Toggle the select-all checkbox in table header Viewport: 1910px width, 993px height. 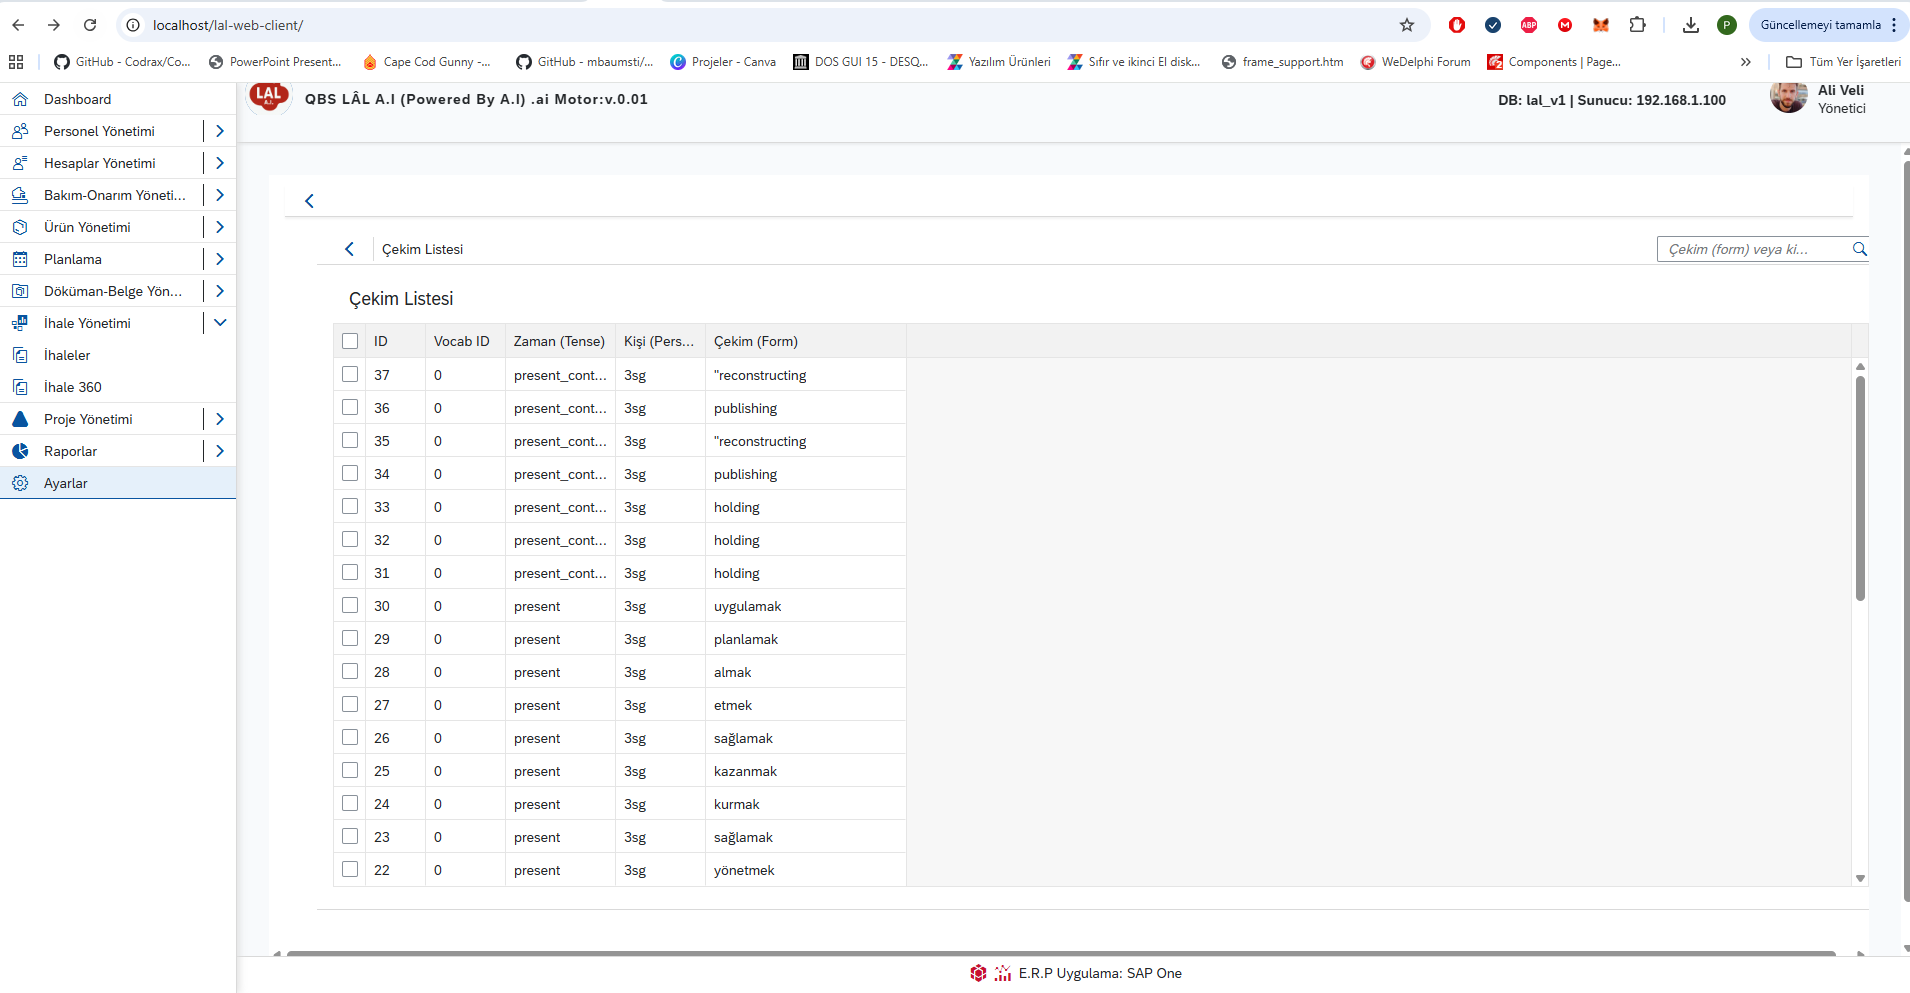click(350, 341)
